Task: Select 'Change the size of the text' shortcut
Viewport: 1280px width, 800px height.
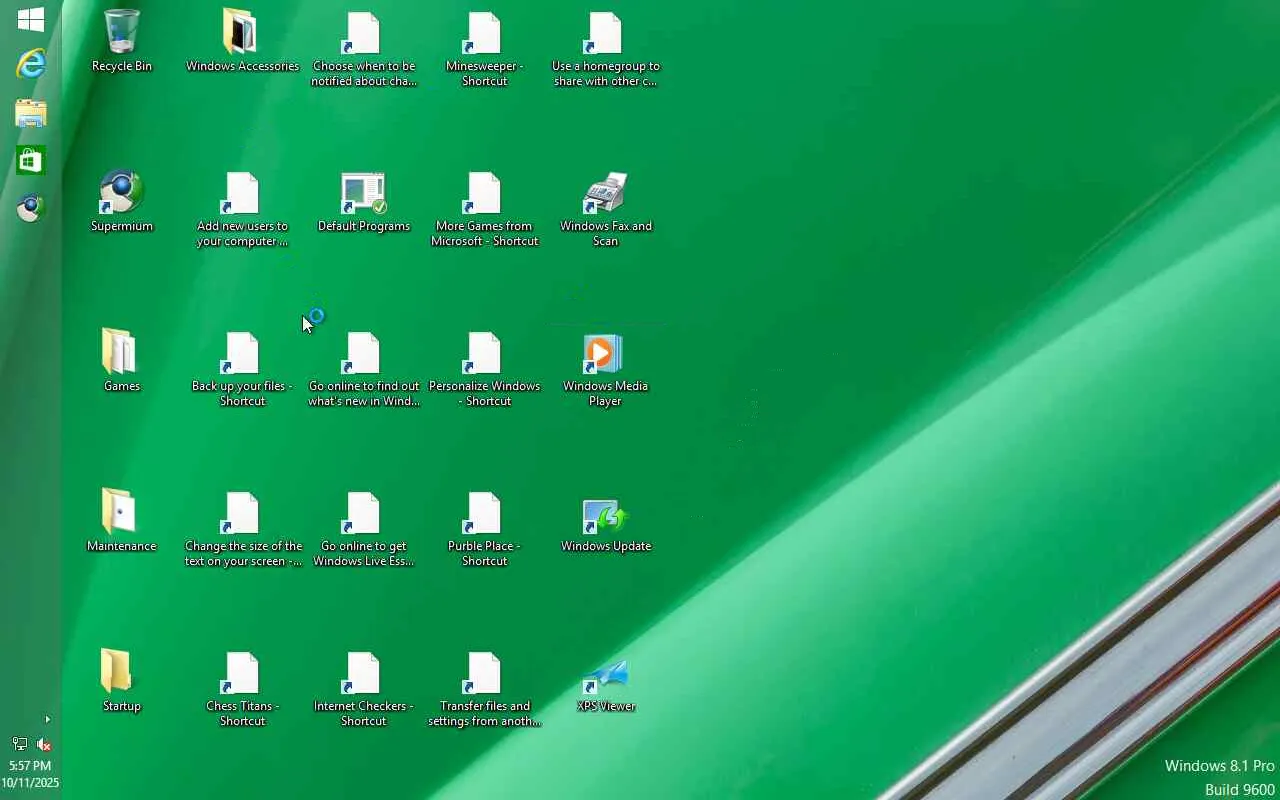Action: pyautogui.click(x=242, y=529)
